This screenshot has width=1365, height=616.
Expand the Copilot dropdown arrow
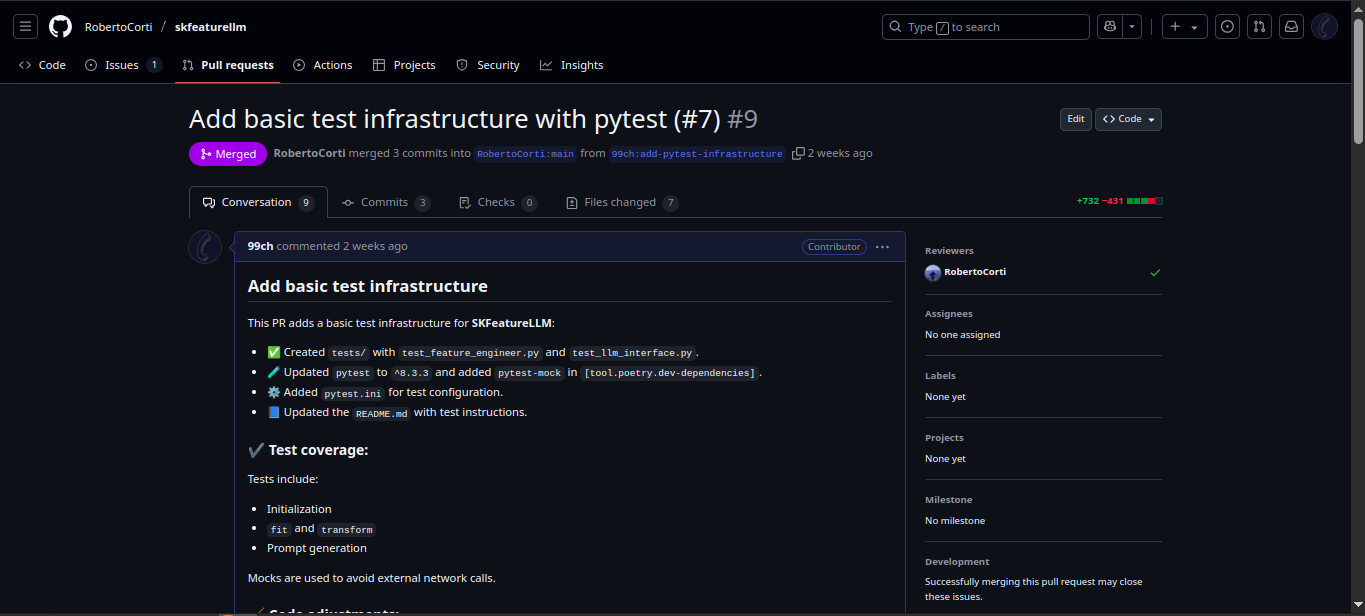(1131, 26)
